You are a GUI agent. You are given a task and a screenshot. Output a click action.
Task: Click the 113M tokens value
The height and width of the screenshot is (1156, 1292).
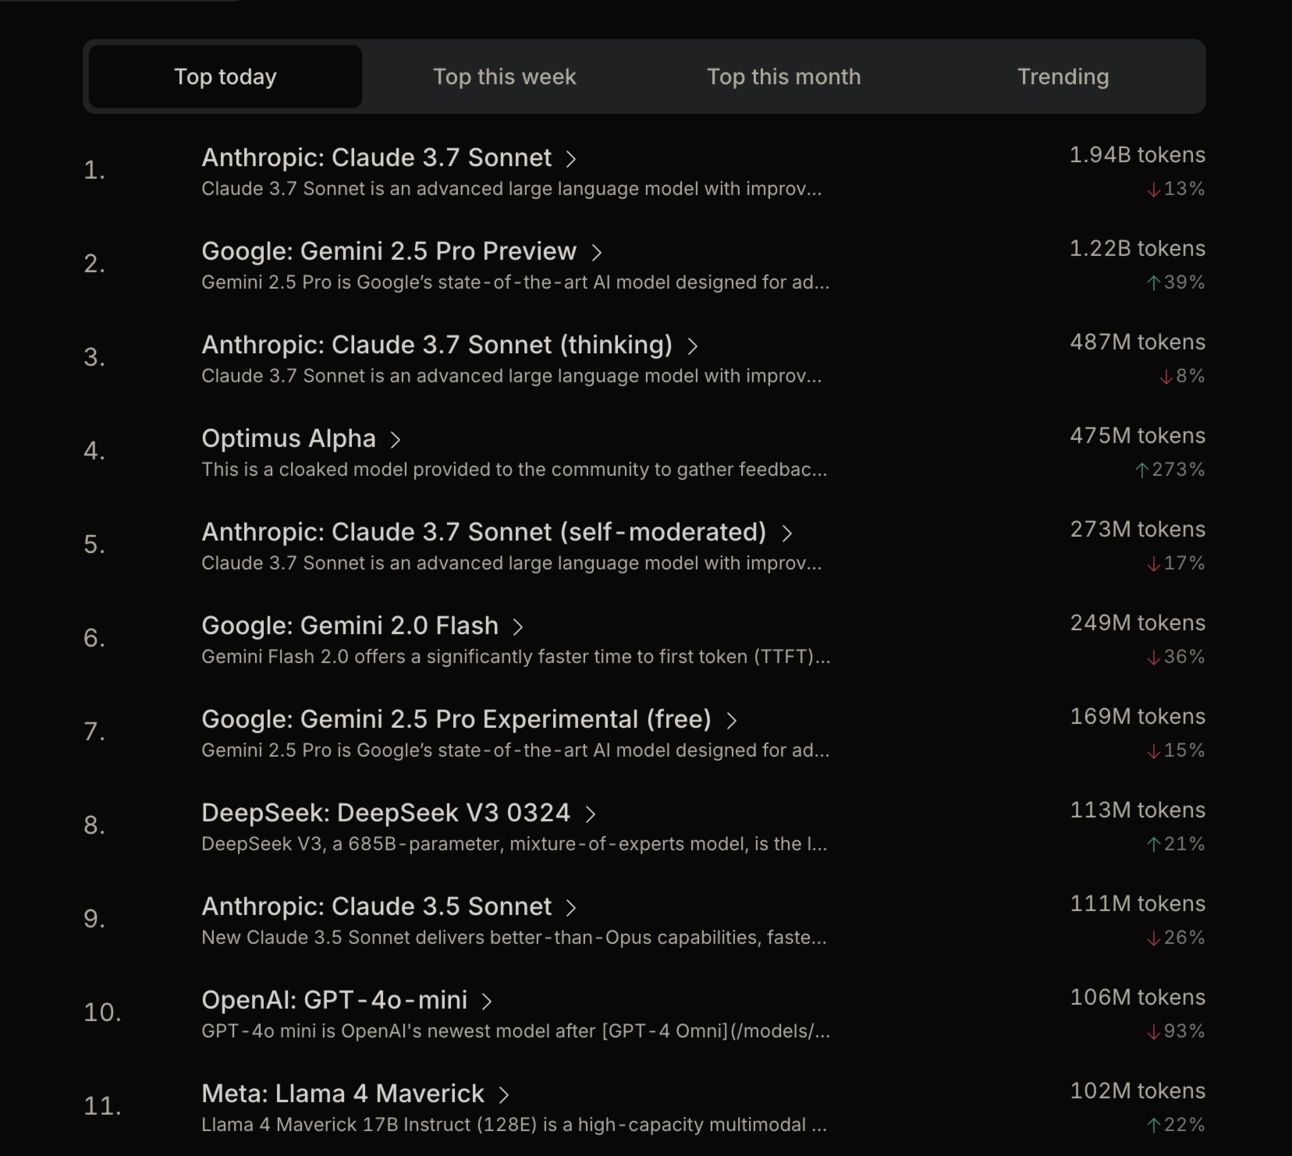(x=1137, y=810)
